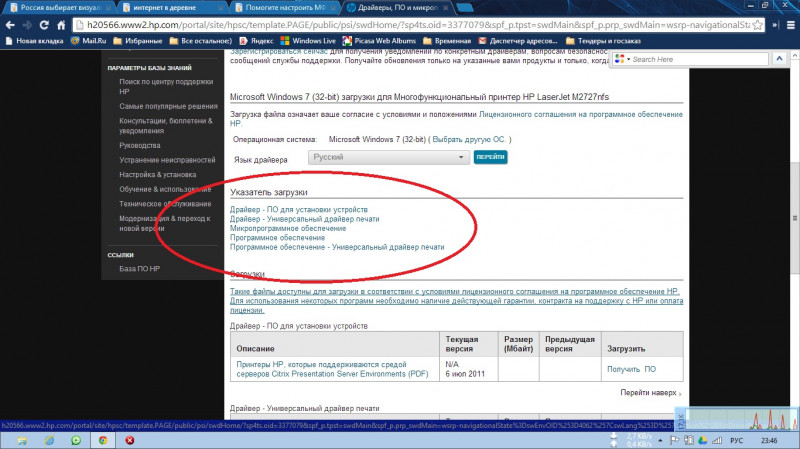This screenshot has height=449, width=800.
Task: Open the Новая вкладка bookmark
Action: tap(34, 41)
